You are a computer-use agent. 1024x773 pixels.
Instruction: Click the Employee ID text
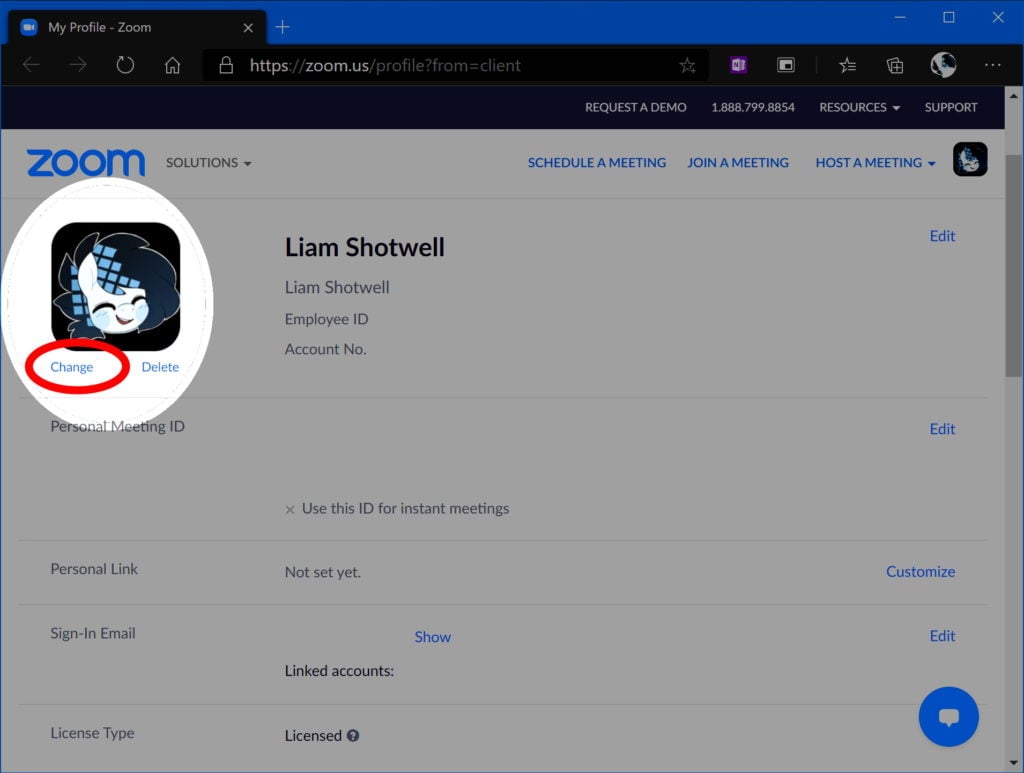point(327,319)
